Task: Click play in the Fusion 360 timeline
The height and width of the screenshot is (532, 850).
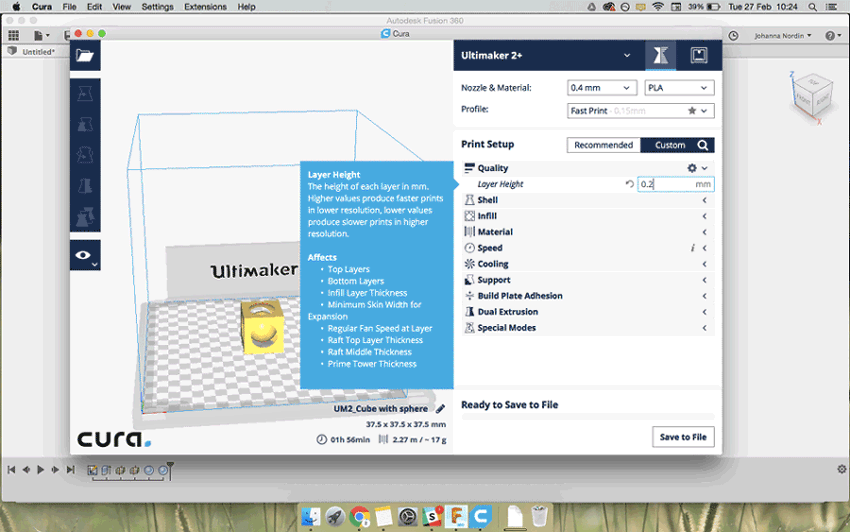Action: [x=41, y=470]
